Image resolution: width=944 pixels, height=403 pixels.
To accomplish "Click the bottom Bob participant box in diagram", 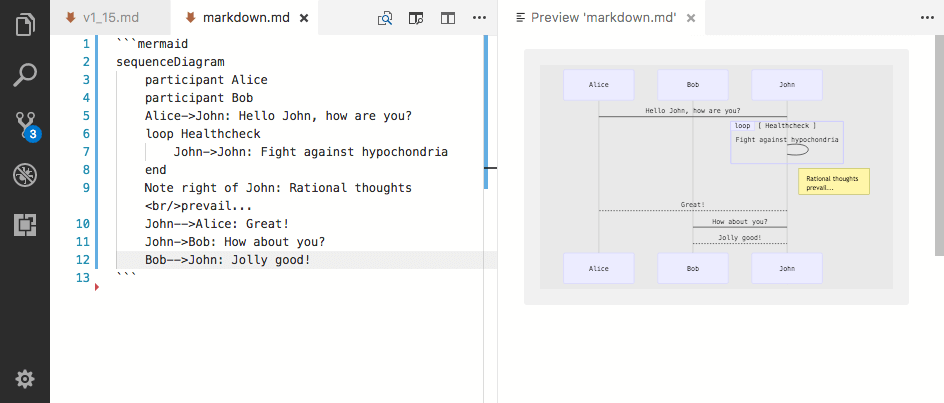I will click(x=693, y=269).
